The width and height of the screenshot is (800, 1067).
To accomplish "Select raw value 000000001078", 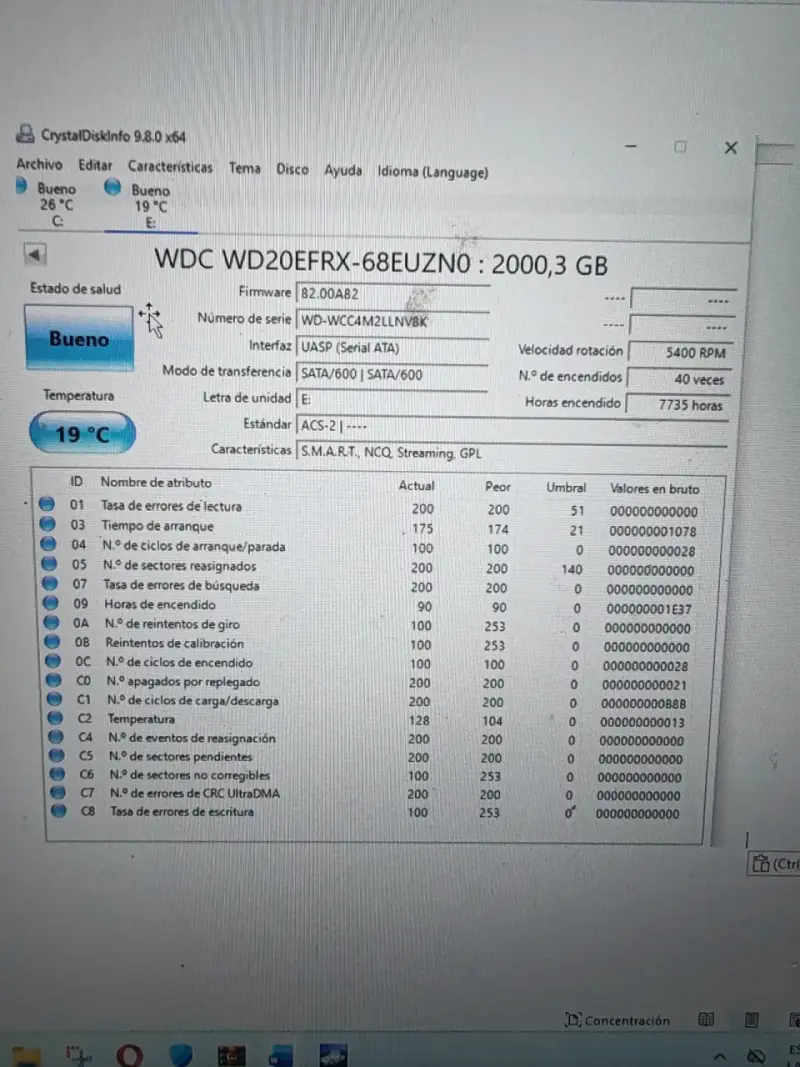I will 652,531.
